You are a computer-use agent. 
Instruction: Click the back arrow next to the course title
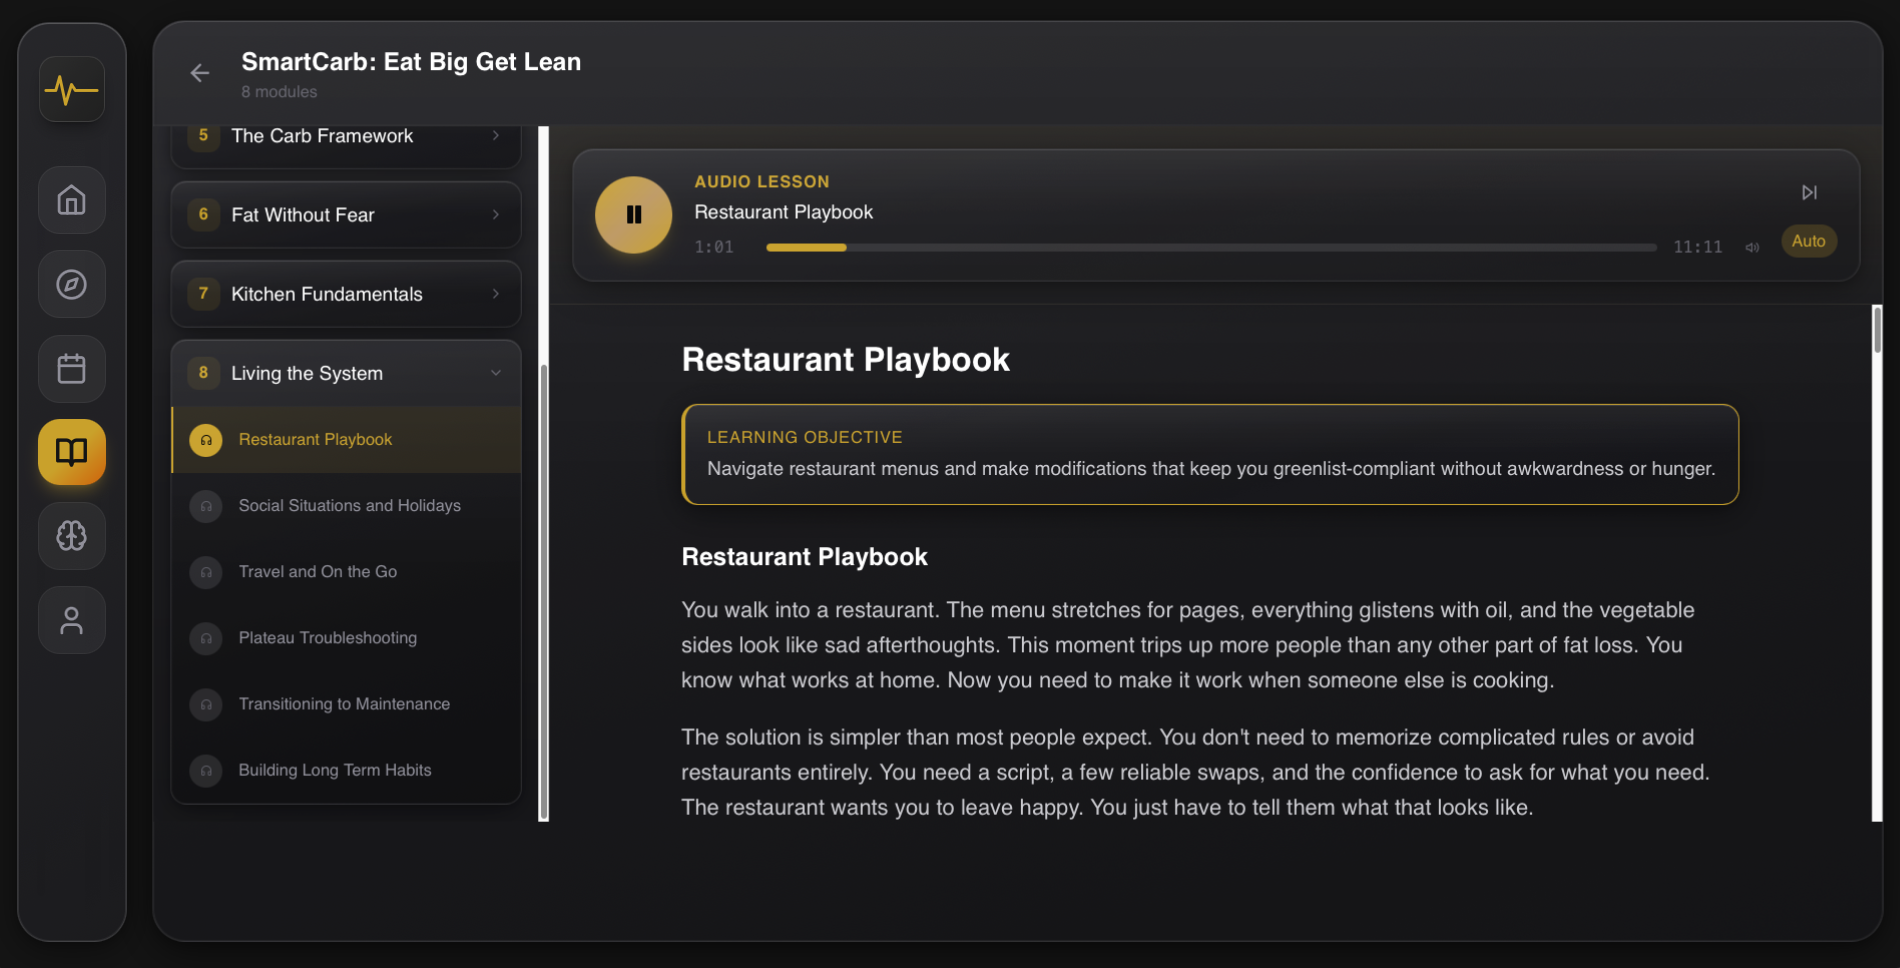[x=199, y=73]
